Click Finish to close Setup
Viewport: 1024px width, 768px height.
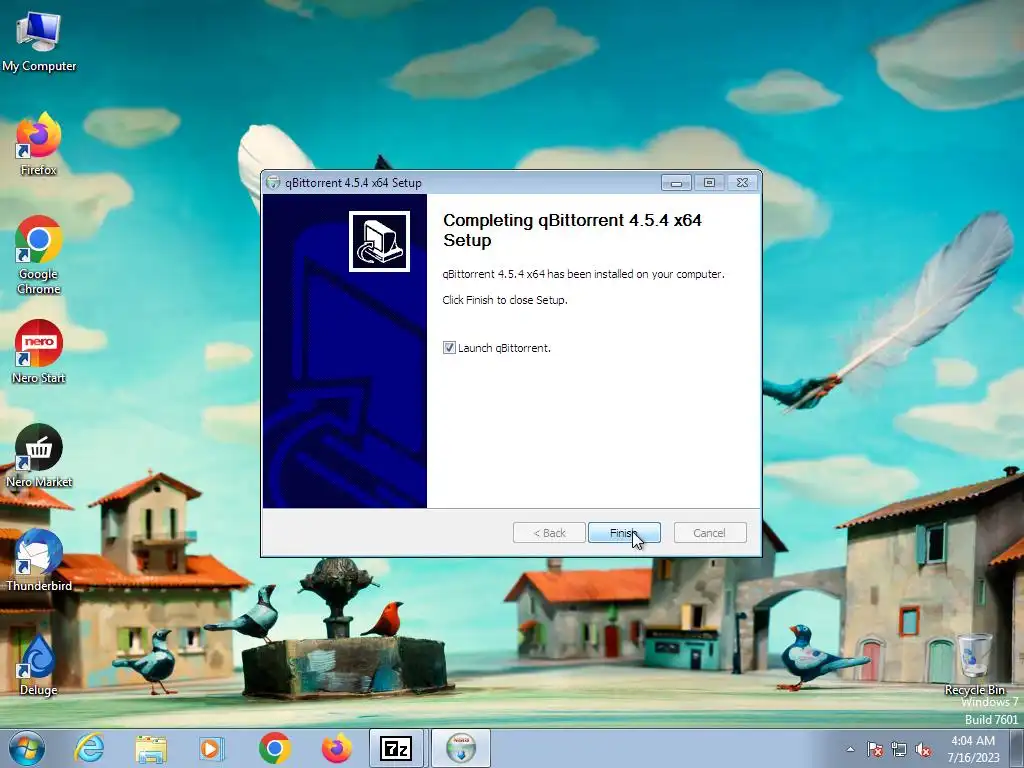click(624, 533)
